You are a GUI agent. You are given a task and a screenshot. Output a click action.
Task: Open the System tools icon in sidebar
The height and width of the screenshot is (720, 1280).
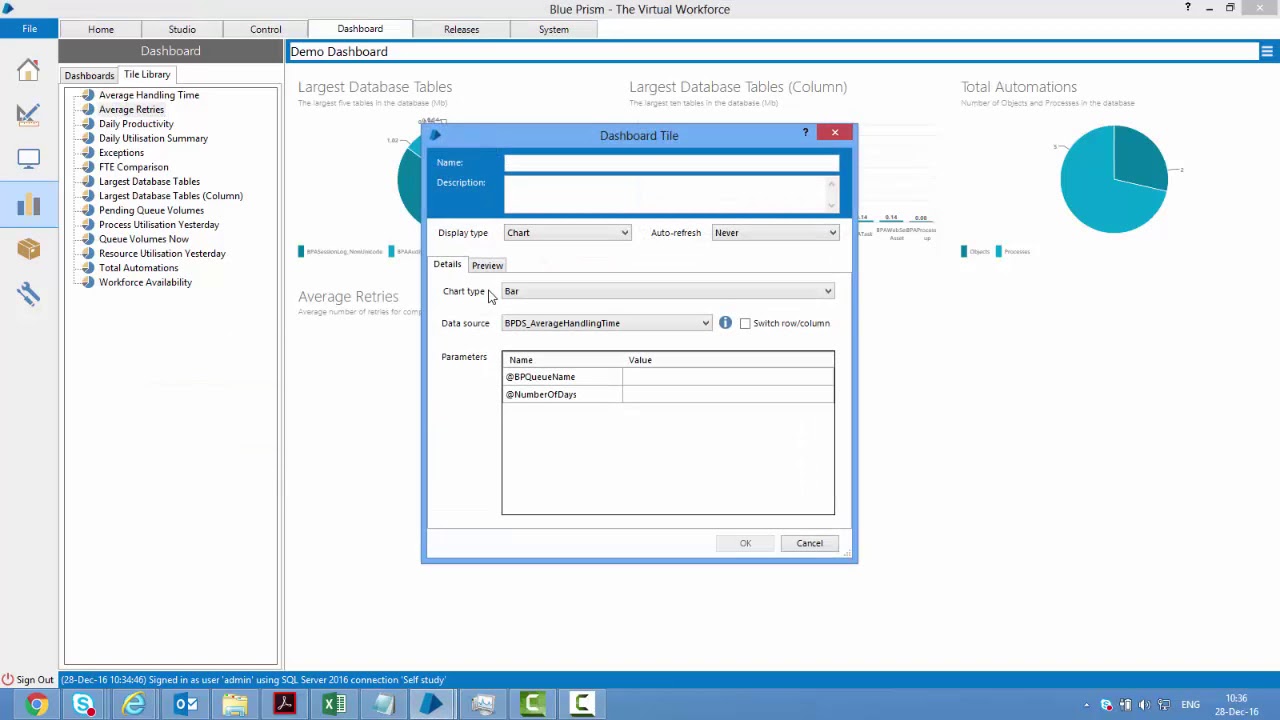[28, 294]
